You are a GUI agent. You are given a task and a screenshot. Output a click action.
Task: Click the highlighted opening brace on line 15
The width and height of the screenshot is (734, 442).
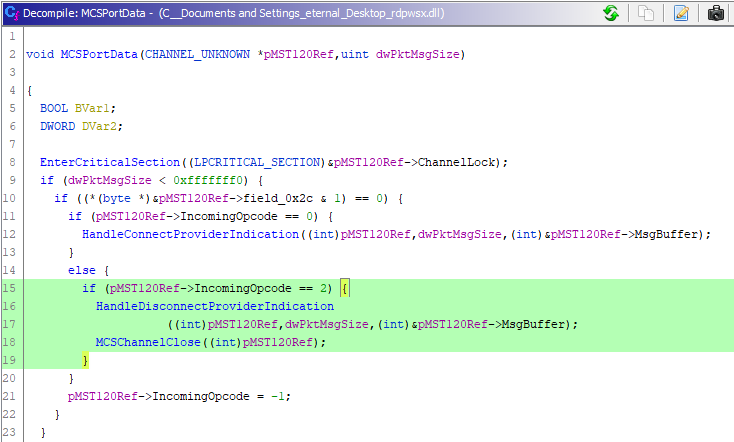pos(345,288)
